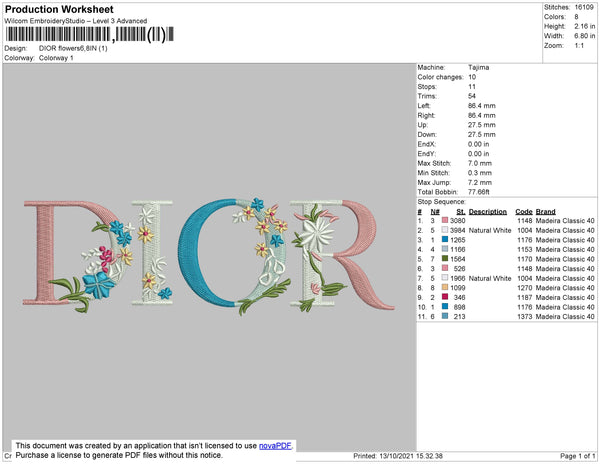Click the design name DIOR flowers6,8IN (1)
Screen dimensions: 600x464
click(73, 48)
